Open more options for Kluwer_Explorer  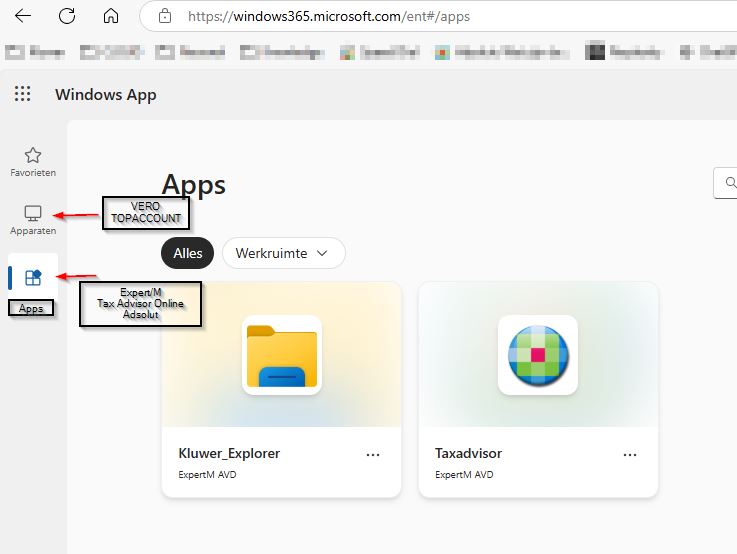[x=373, y=454]
